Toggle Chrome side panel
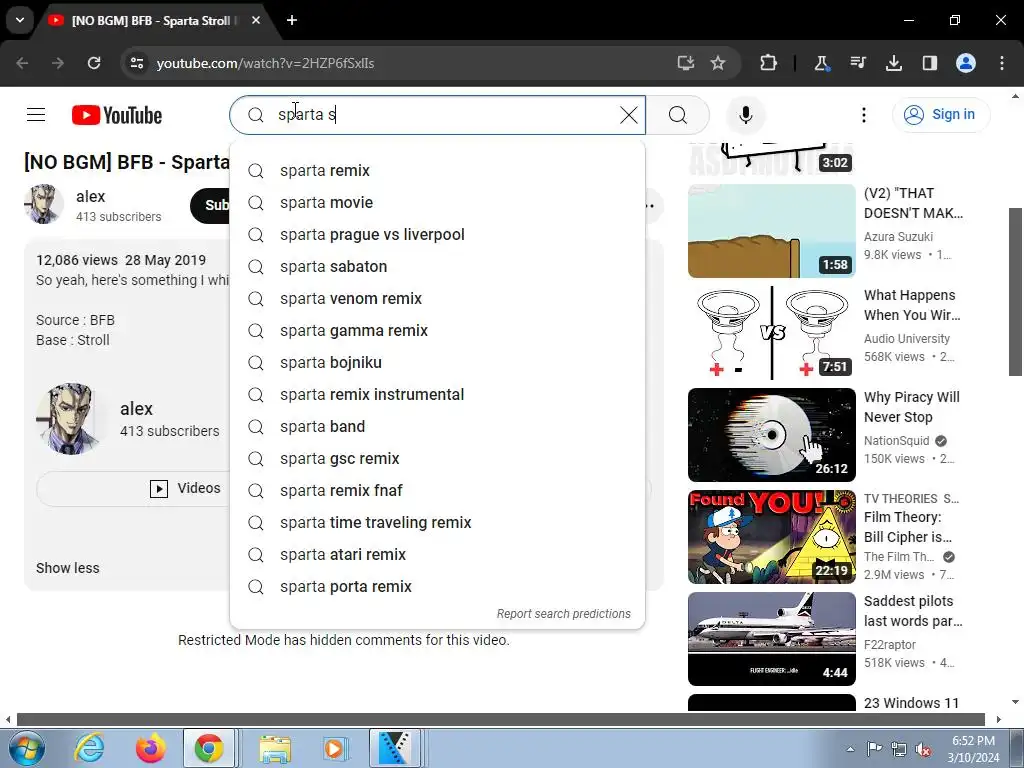 929,63
